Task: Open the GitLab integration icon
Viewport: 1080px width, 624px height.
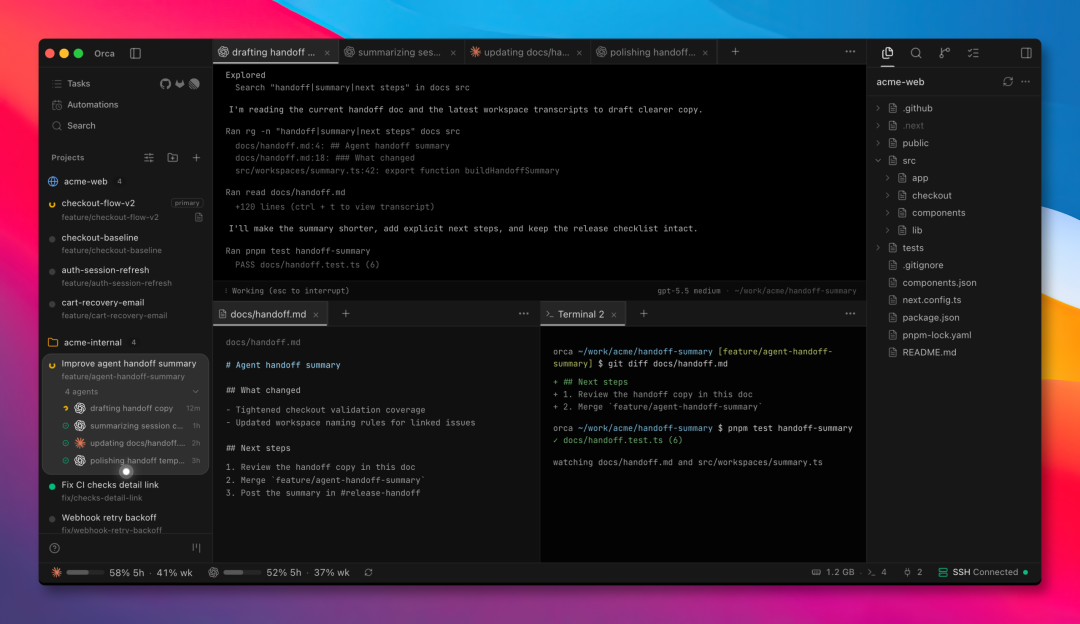Action: 180,83
